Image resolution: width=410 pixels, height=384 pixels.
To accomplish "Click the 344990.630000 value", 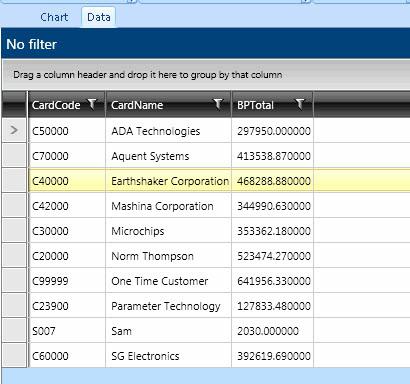I will coord(274,206).
